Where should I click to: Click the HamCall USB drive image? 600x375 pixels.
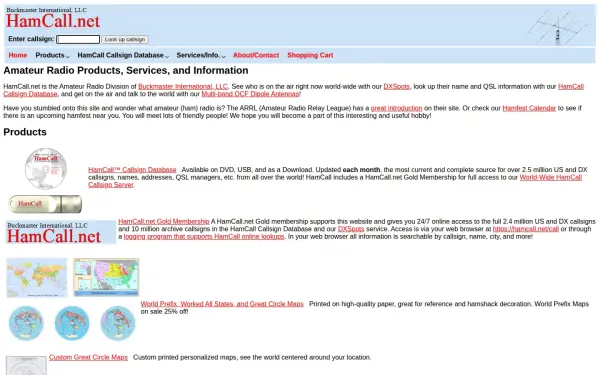tap(45, 204)
